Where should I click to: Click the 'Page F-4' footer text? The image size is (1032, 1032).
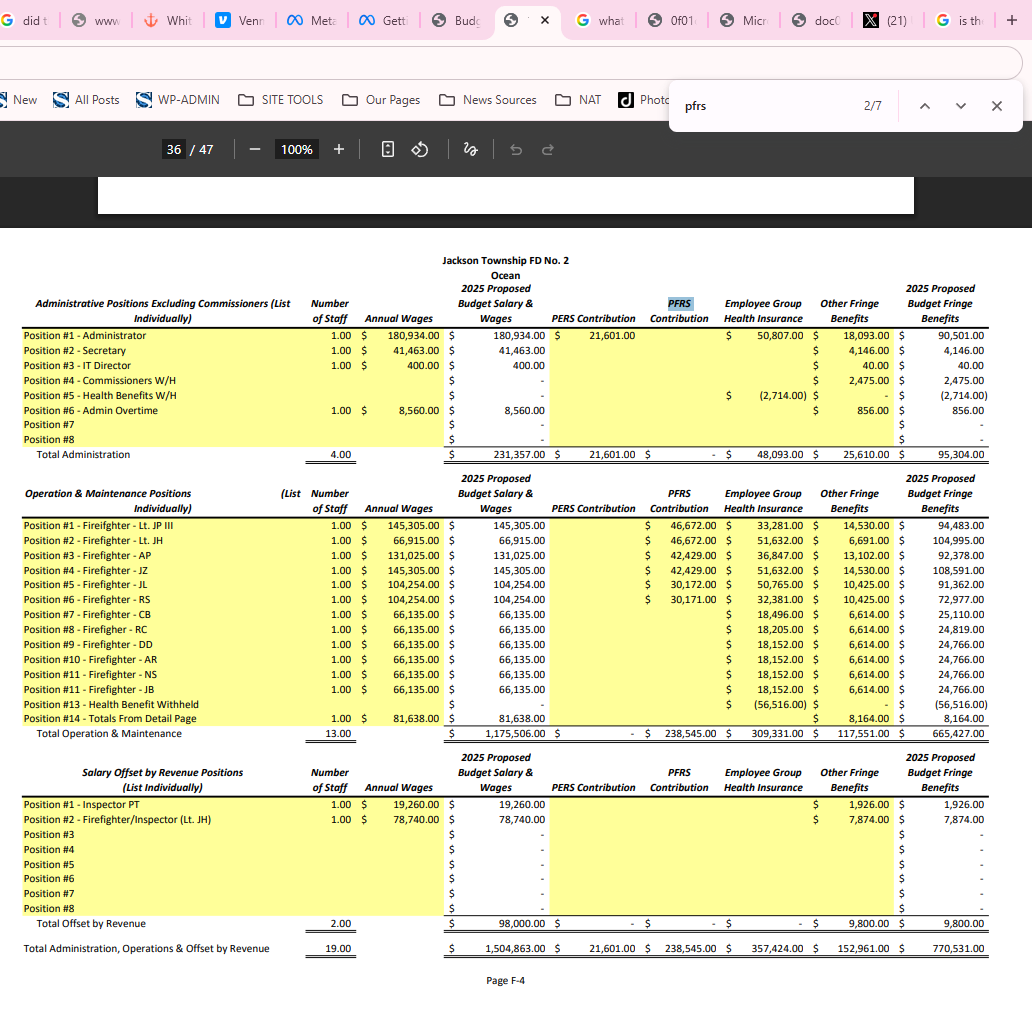[x=505, y=981]
